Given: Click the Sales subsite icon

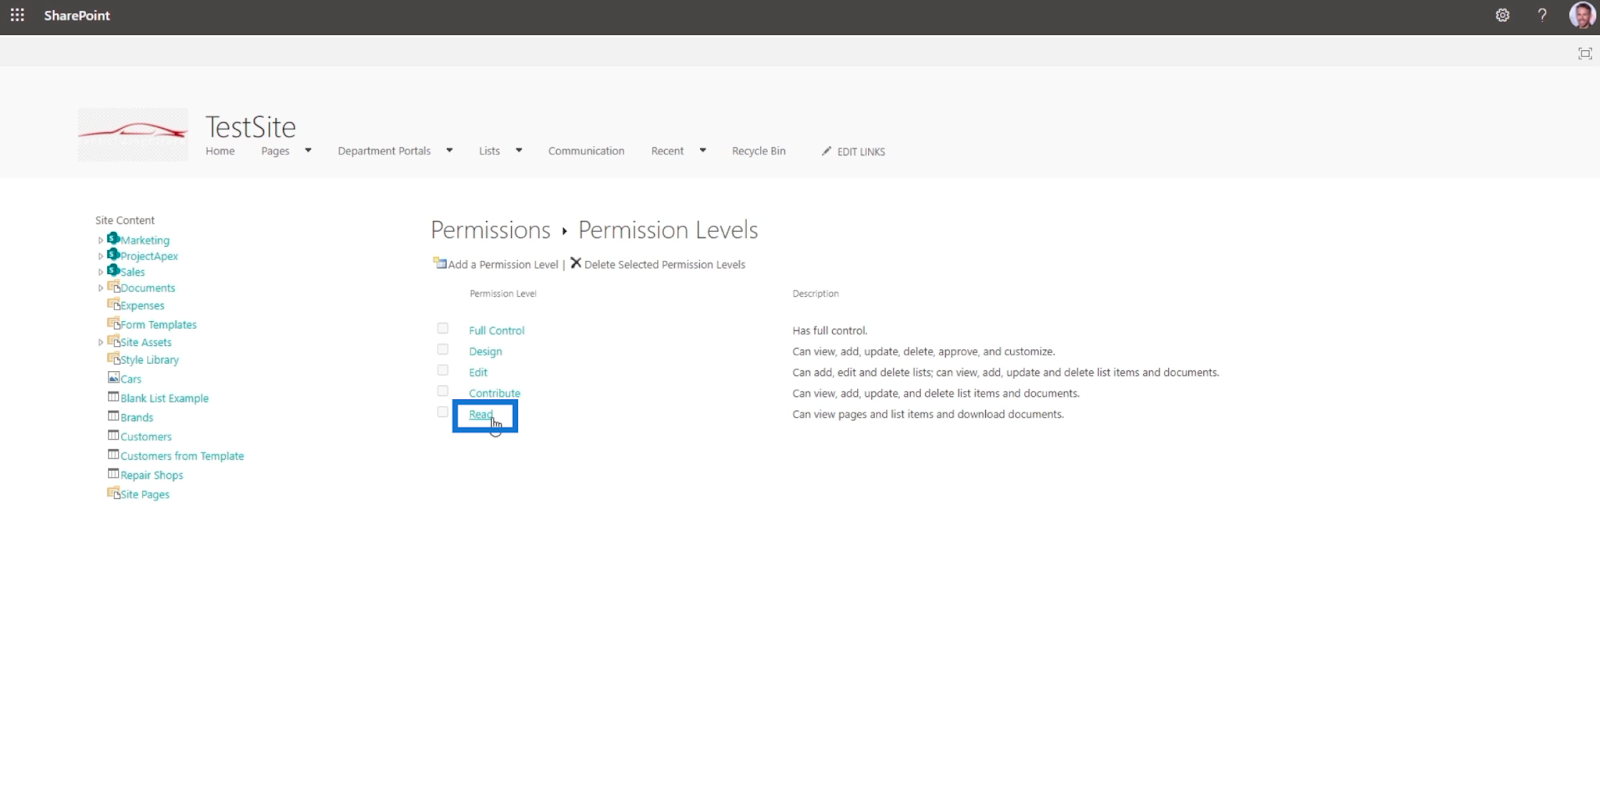Looking at the screenshot, I should [x=113, y=270].
